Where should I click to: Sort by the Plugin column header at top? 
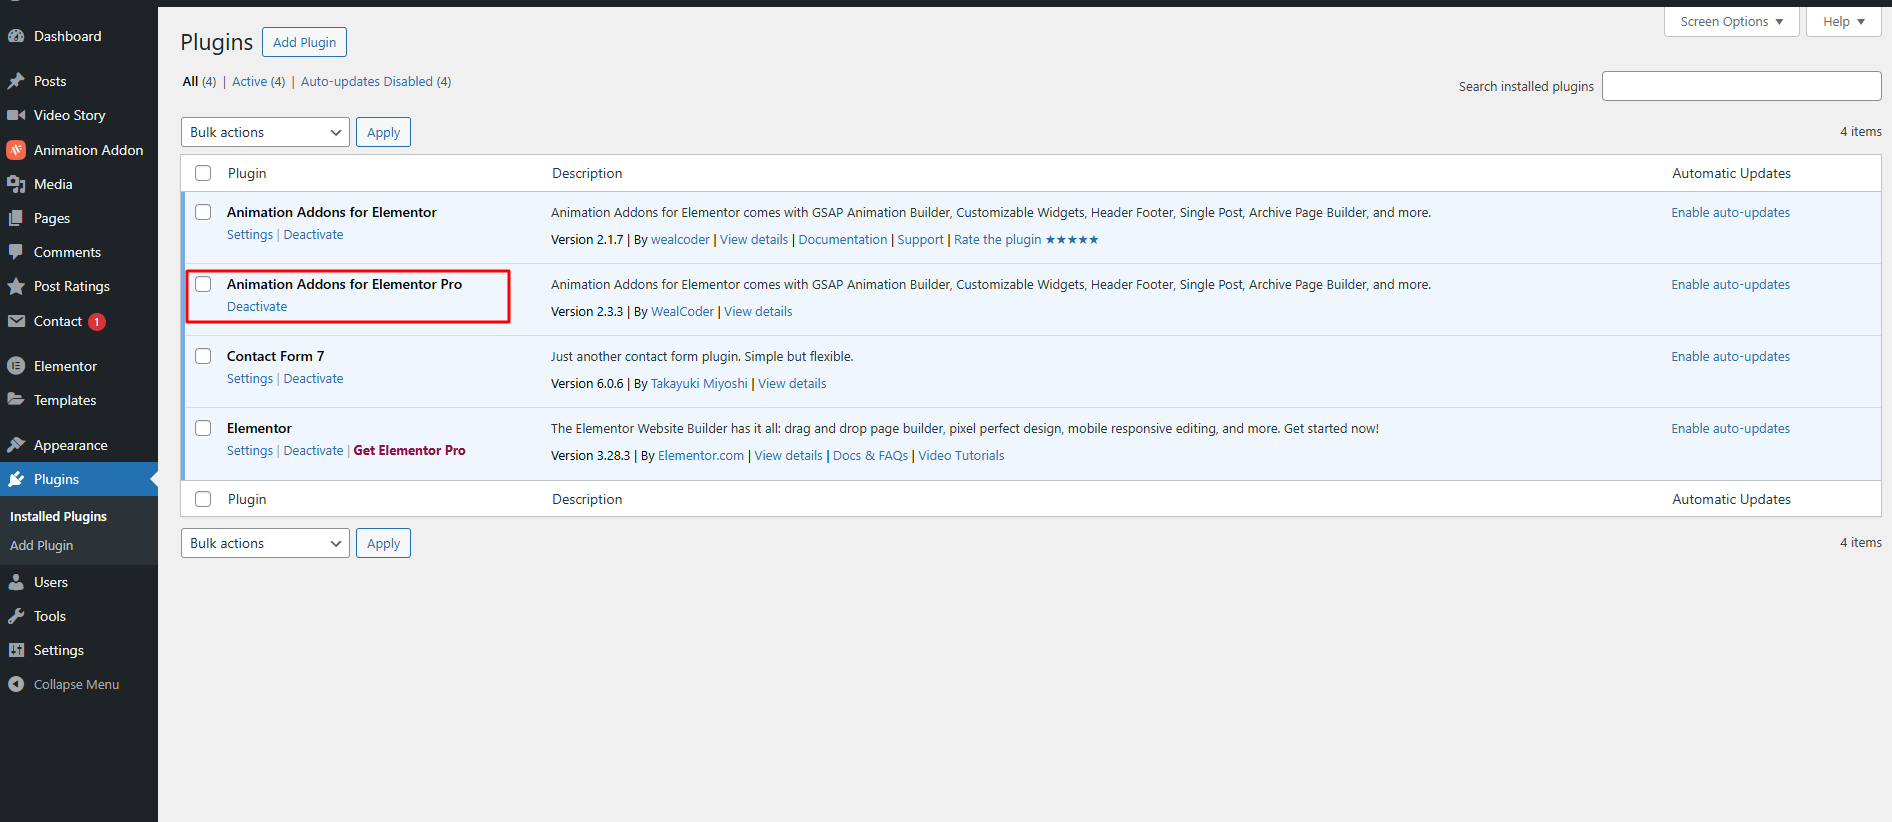[247, 173]
